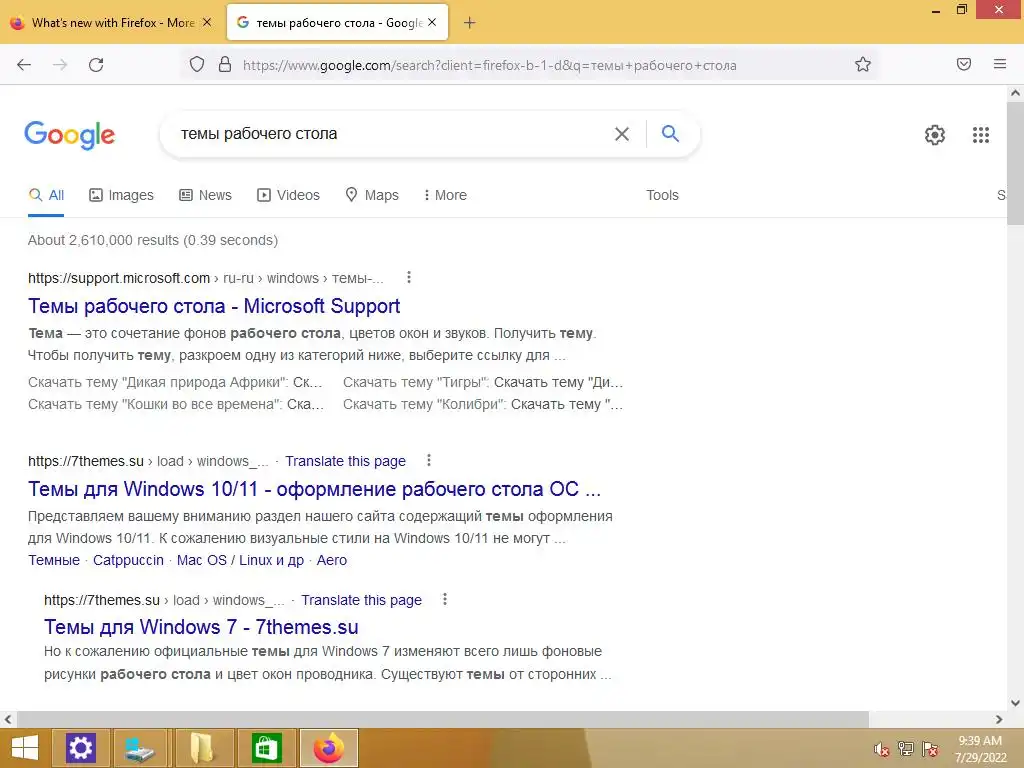This screenshot has width=1024, height=768.
Task: Open File Explorer folder on taskbar
Action: click(x=203, y=748)
